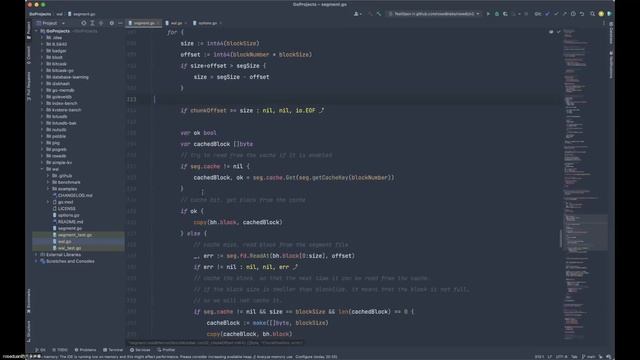Collapse the GoProjects root folder
The height and width of the screenshot is (360, 640).
pyautogui.click(x=36, y=31)
